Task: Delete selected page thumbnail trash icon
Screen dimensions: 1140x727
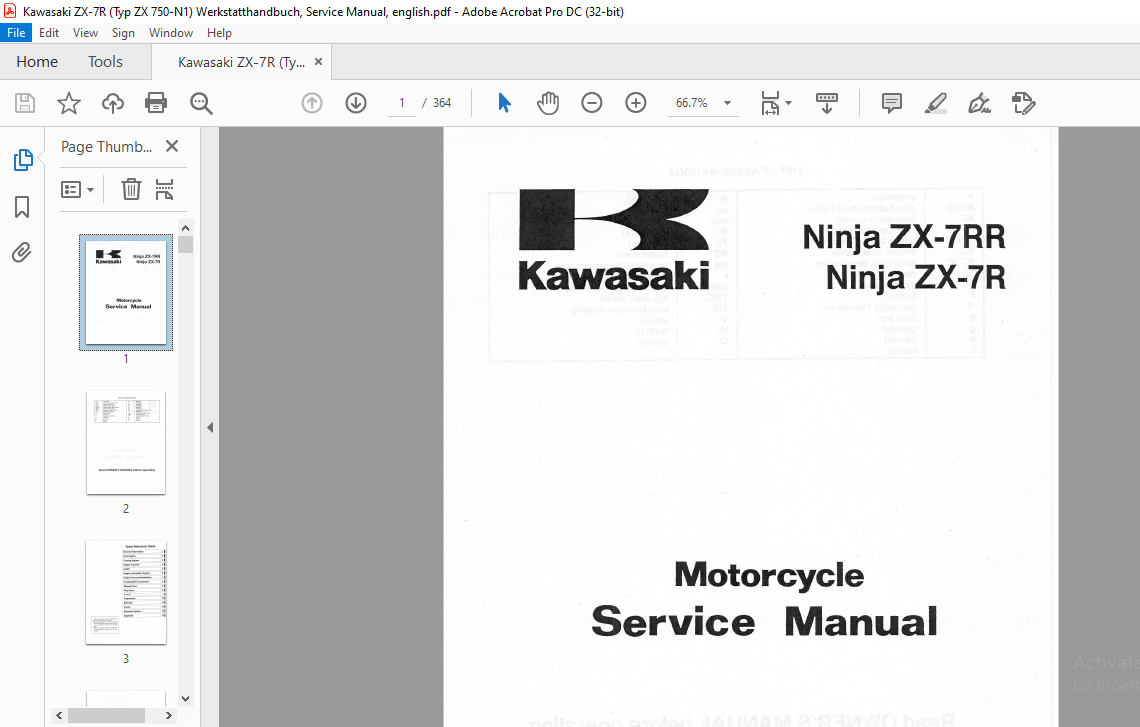Action: pyautogui.click(x=131, y=189)
